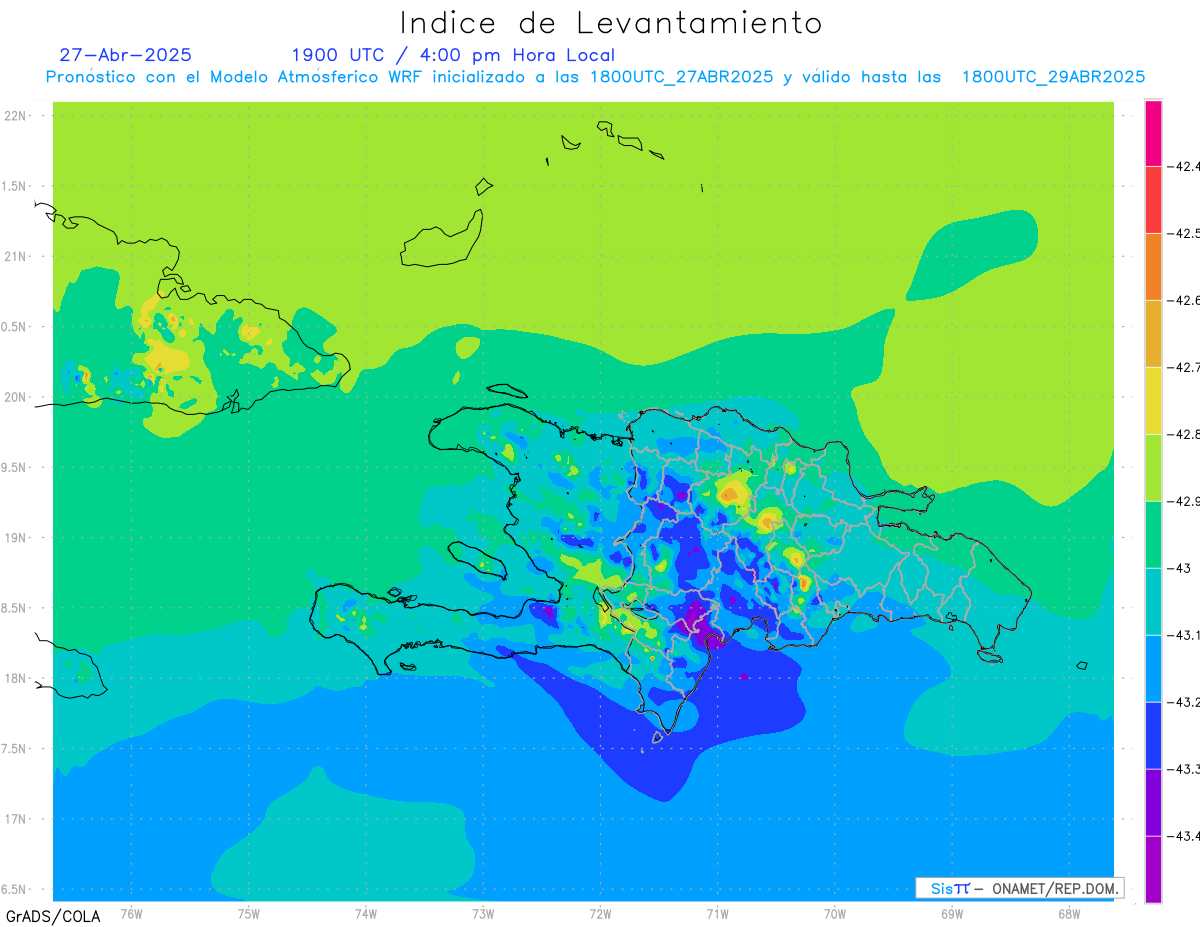Viewport: 1200px width, 927px height.
Task: Click the 'Indice de Levantamiento' title
Action: (x=611, y=22)
